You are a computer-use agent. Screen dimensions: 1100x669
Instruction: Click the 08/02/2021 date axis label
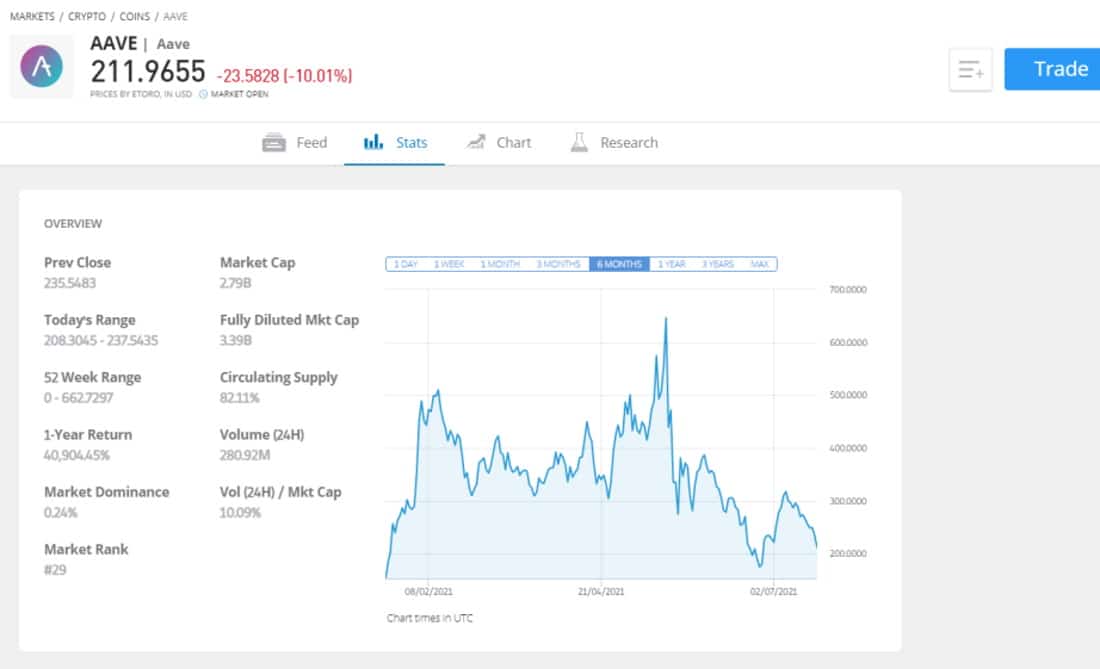[x=429, y=592]
